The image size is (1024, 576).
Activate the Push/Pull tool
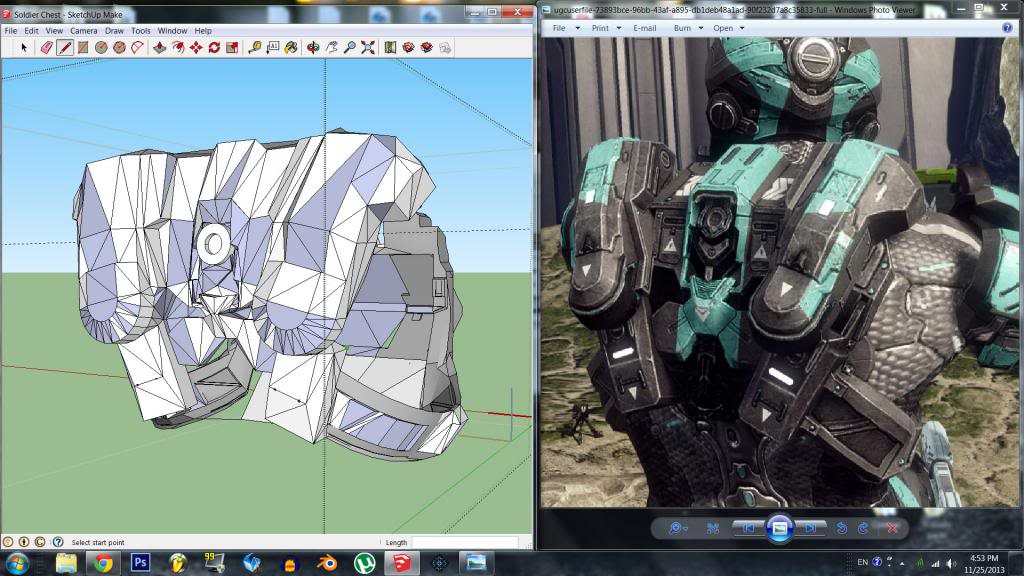click(159, 48)
